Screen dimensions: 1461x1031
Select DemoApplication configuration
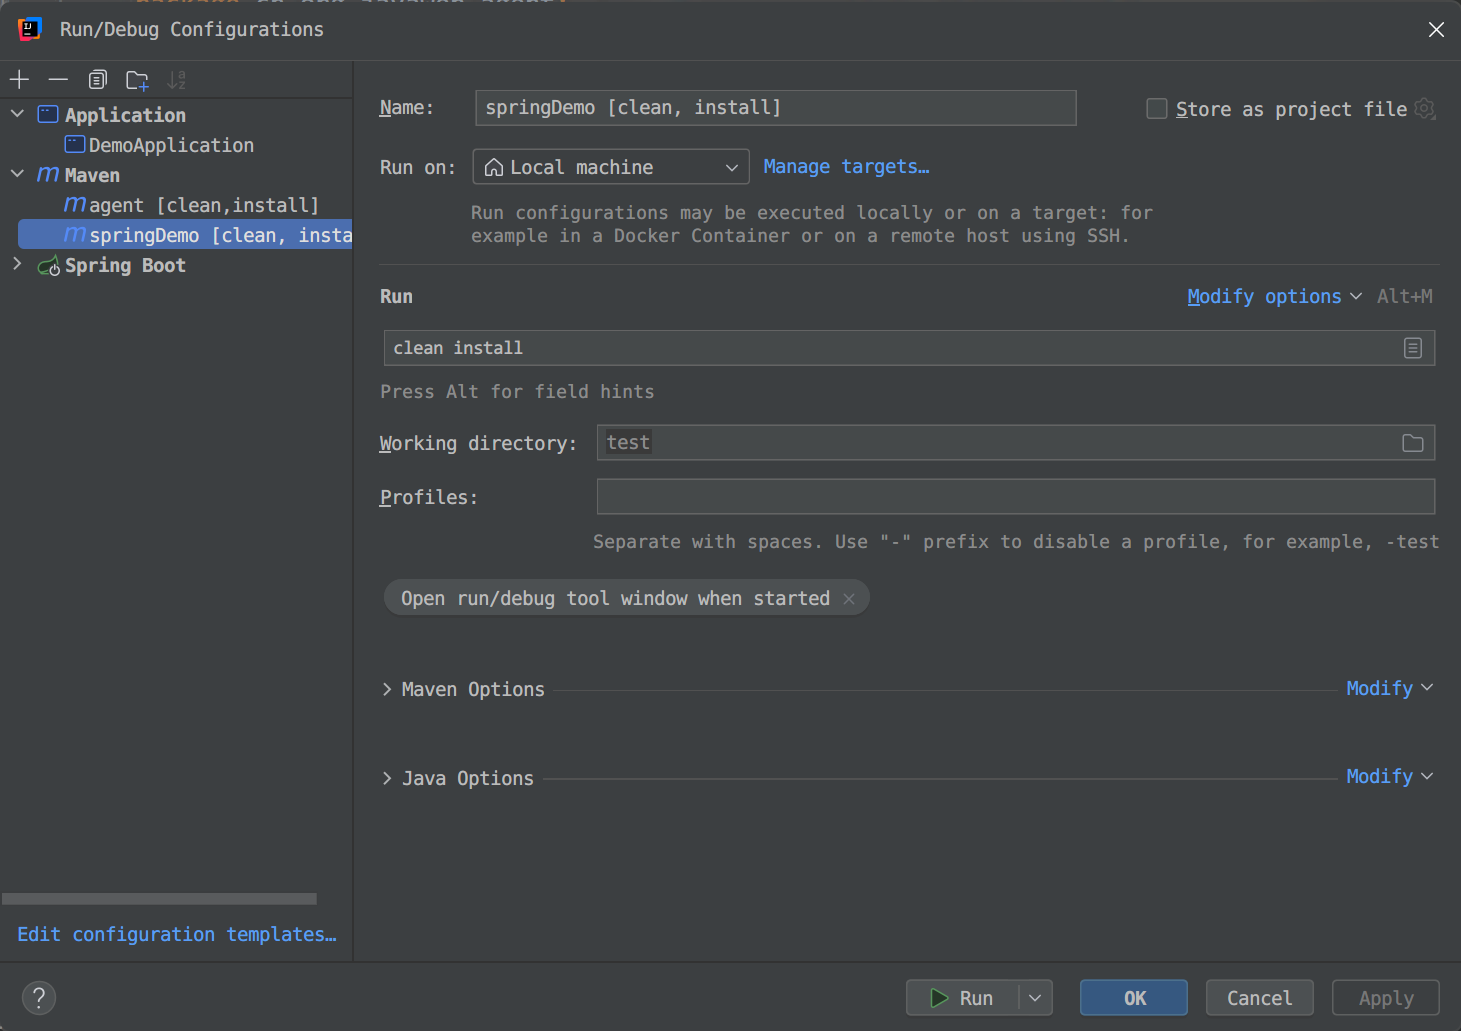pyautogui.click(x=171, y=145)
